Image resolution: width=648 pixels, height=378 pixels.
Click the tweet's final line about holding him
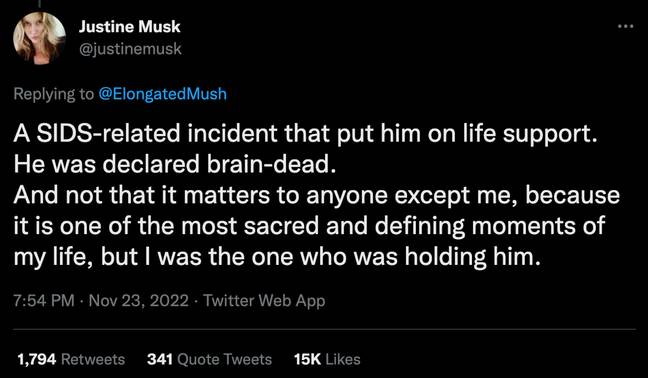pos(277,257)
